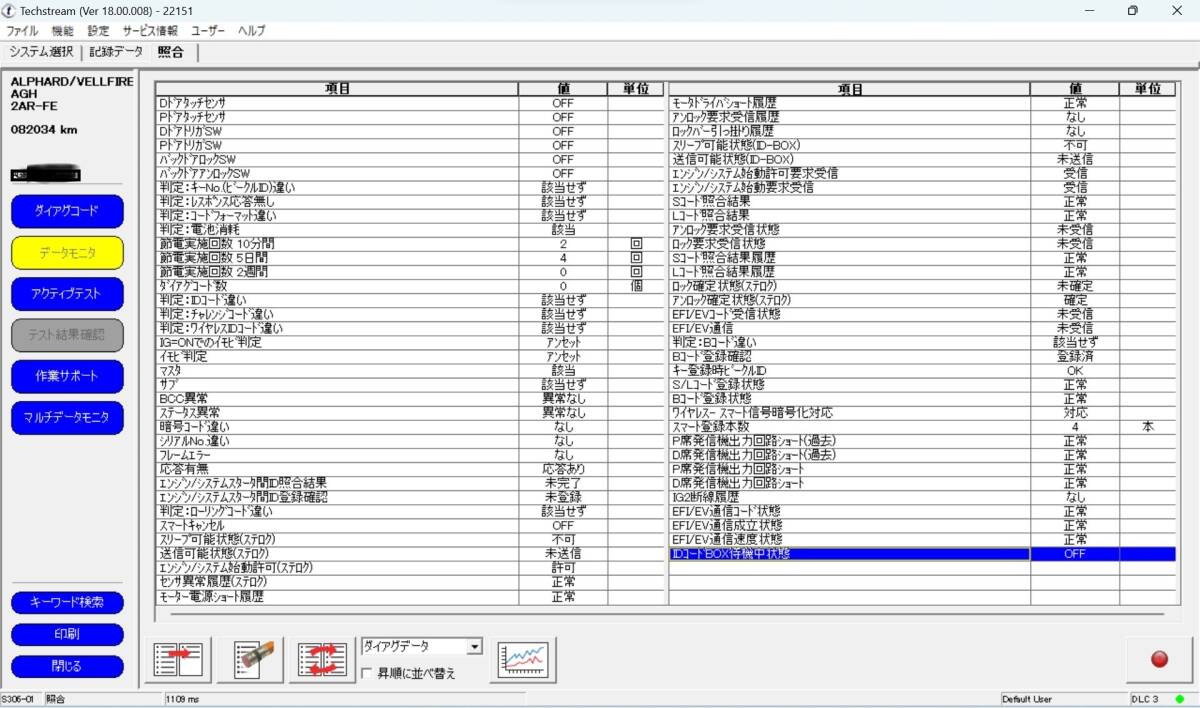Open the ファイル menu
The height and width of the screenshot is (708, 1200).
coord(22,31)
